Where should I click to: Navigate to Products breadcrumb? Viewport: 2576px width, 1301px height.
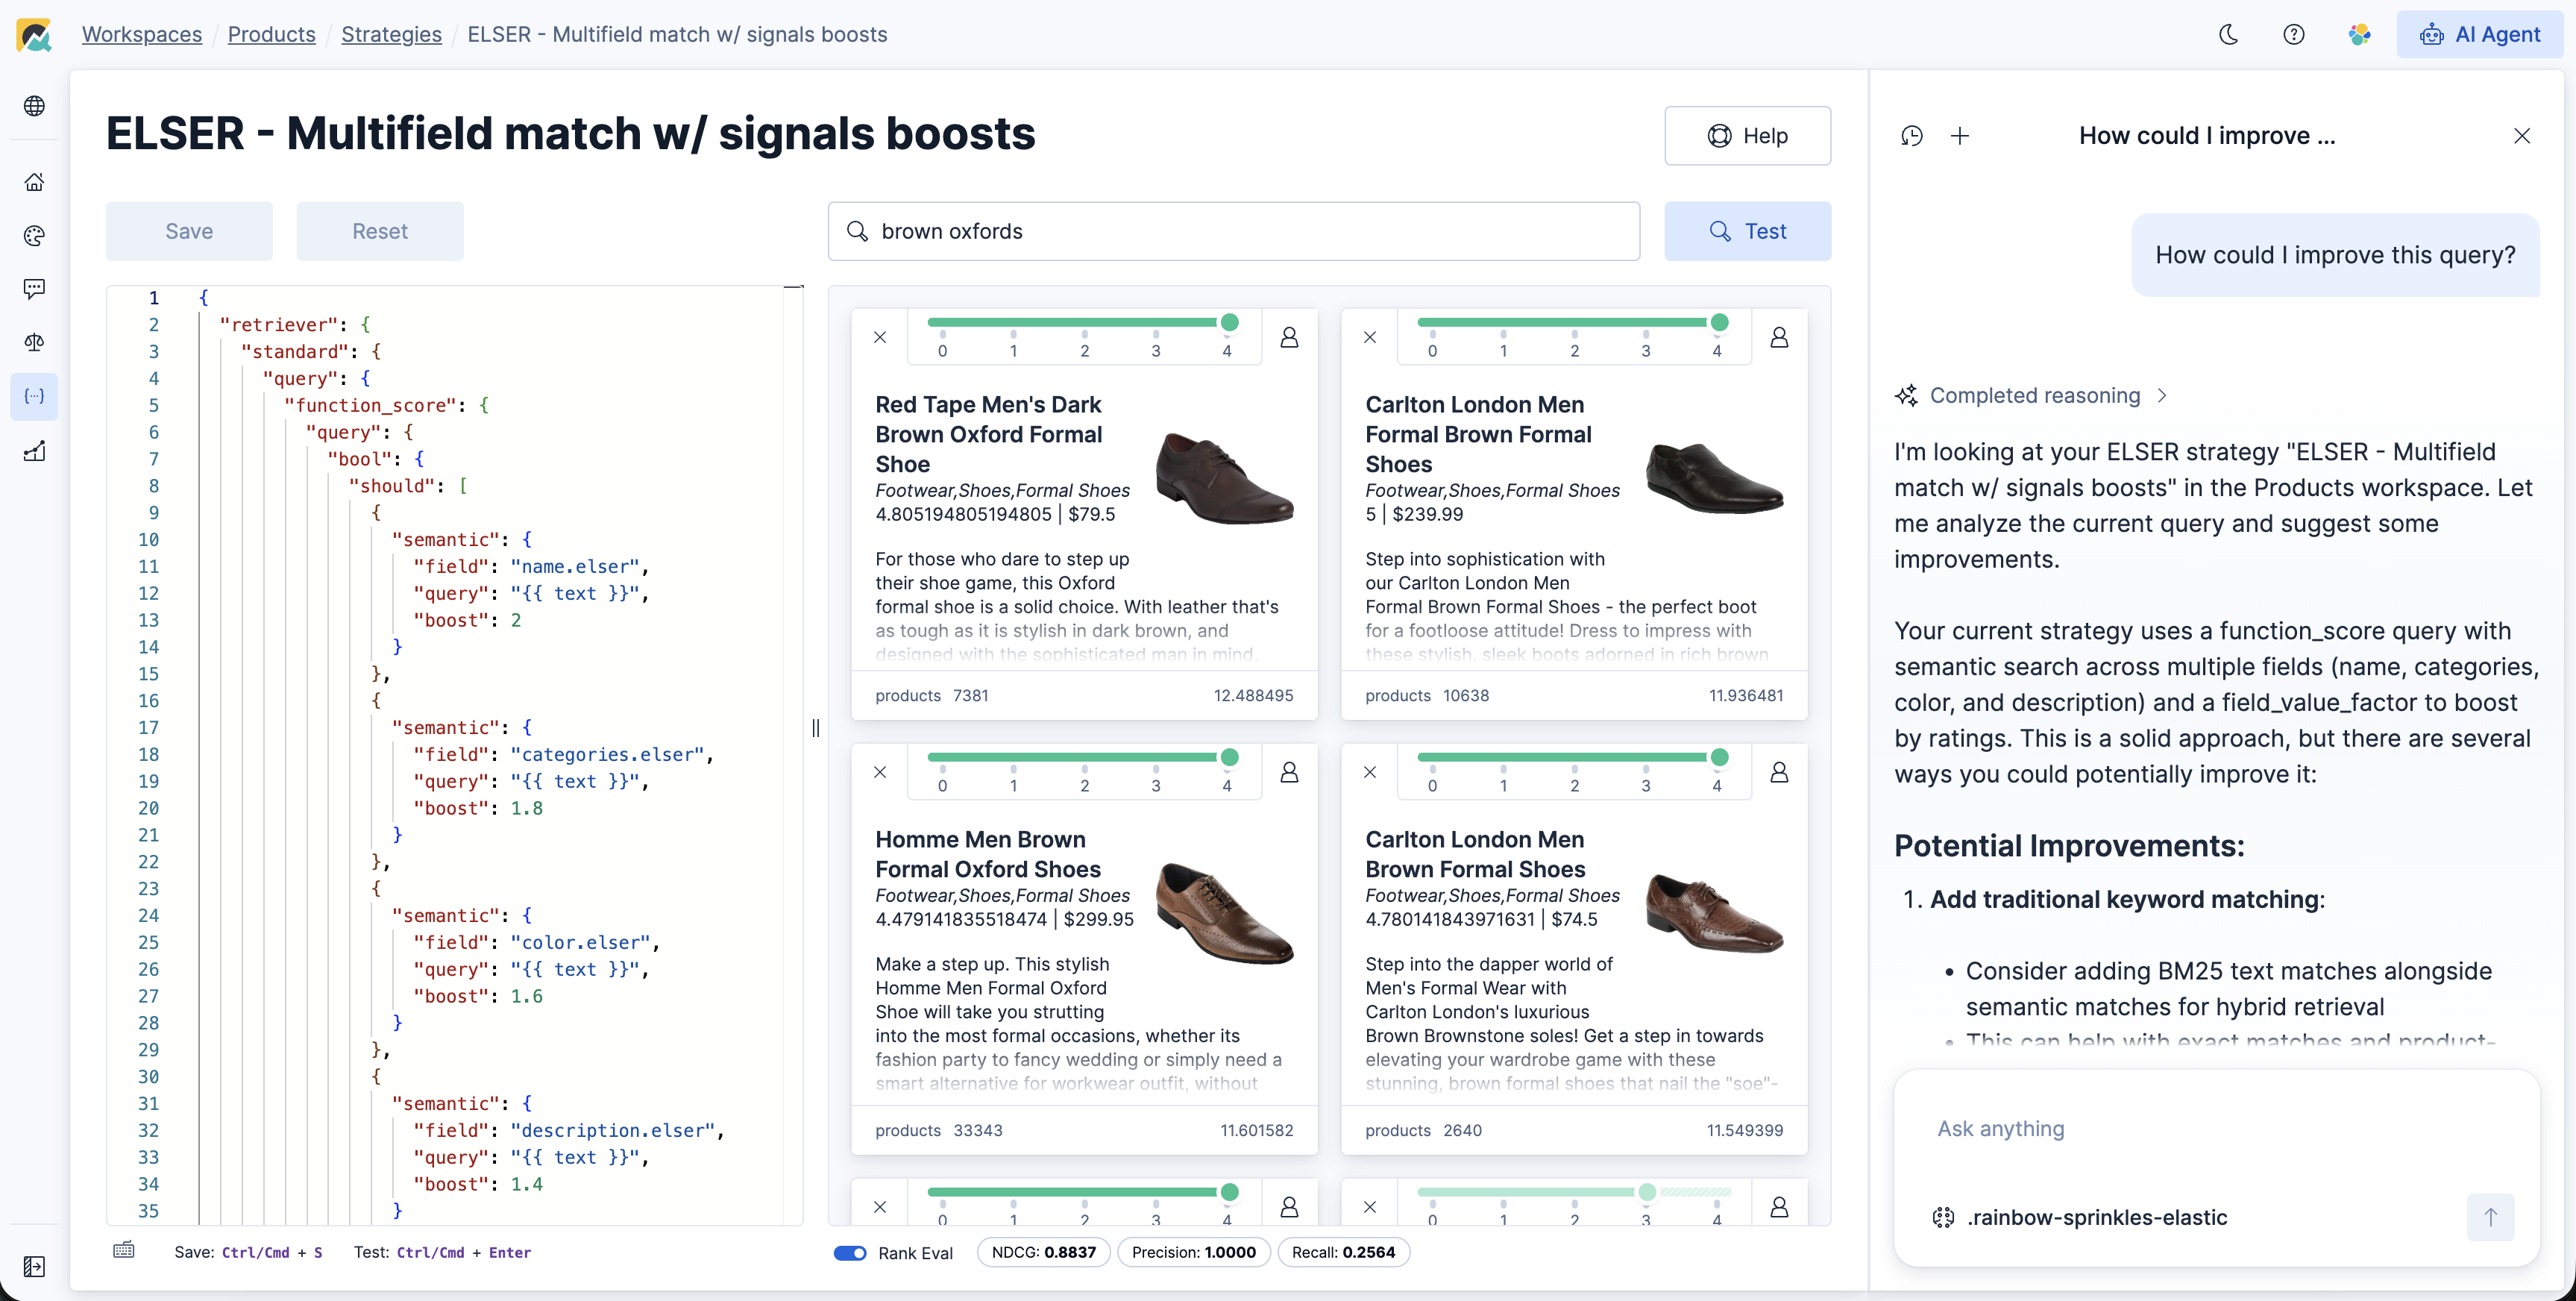point(271,34)
